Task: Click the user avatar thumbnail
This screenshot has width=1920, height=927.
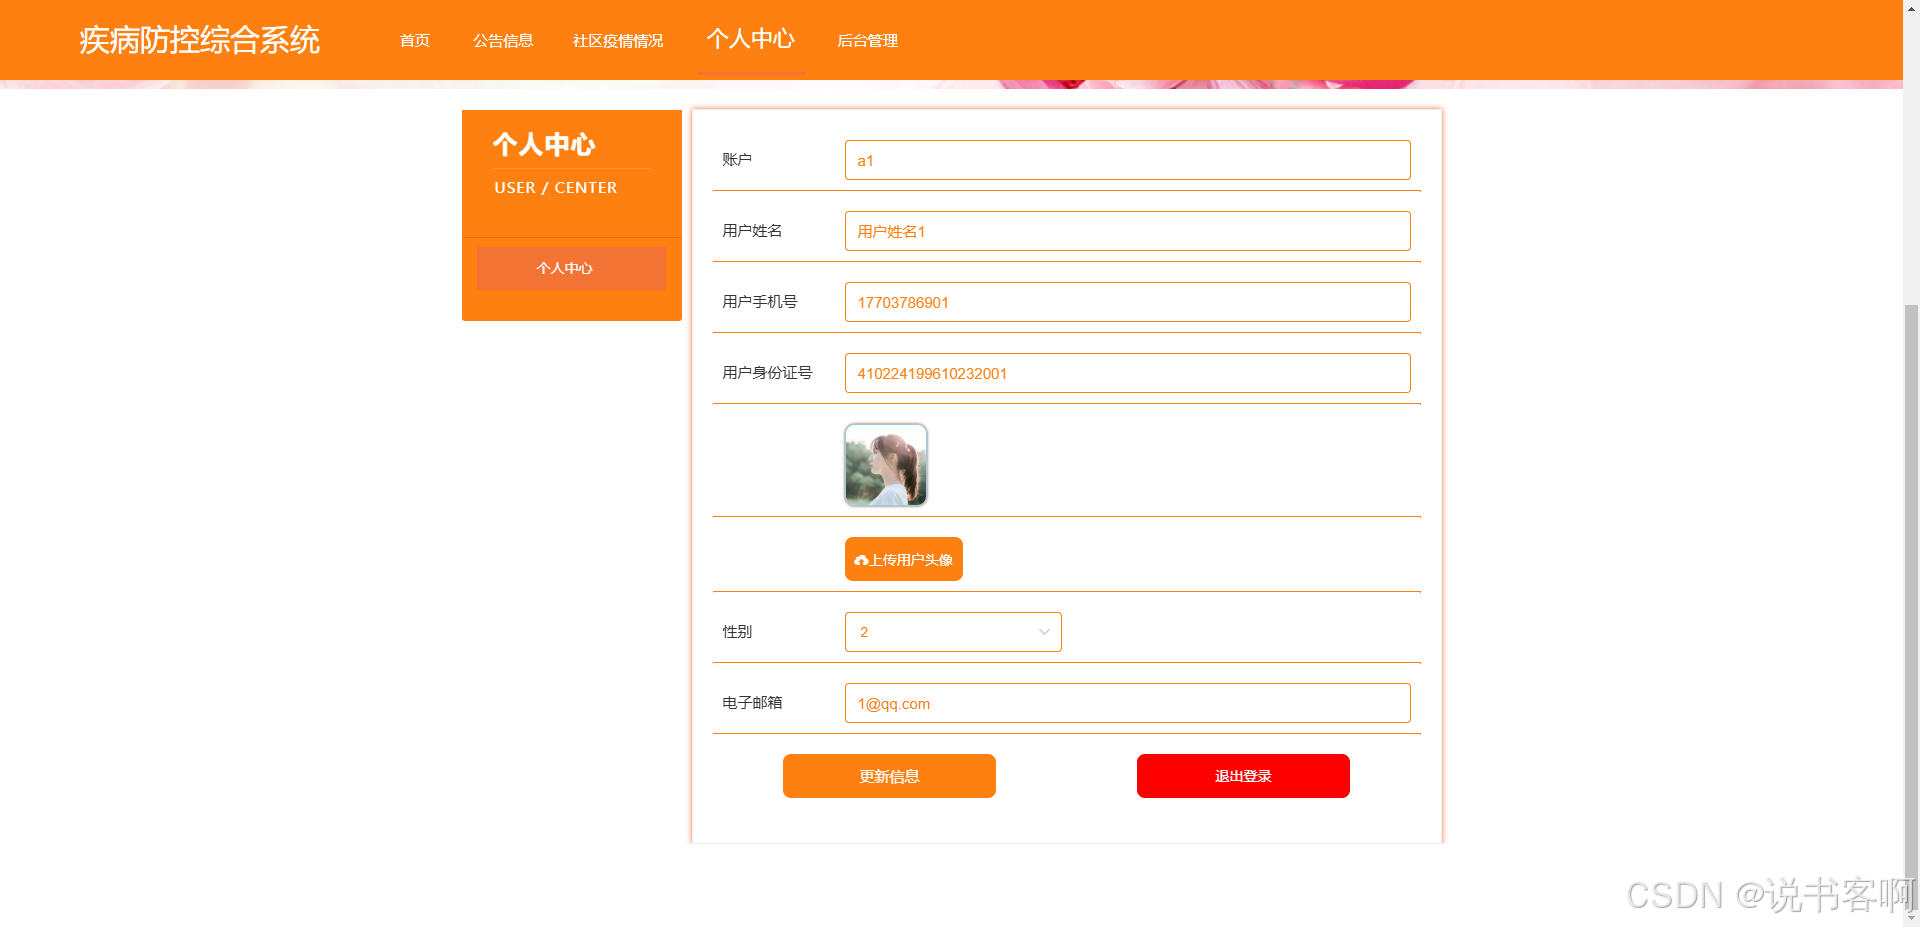Action: pos(886,465)
